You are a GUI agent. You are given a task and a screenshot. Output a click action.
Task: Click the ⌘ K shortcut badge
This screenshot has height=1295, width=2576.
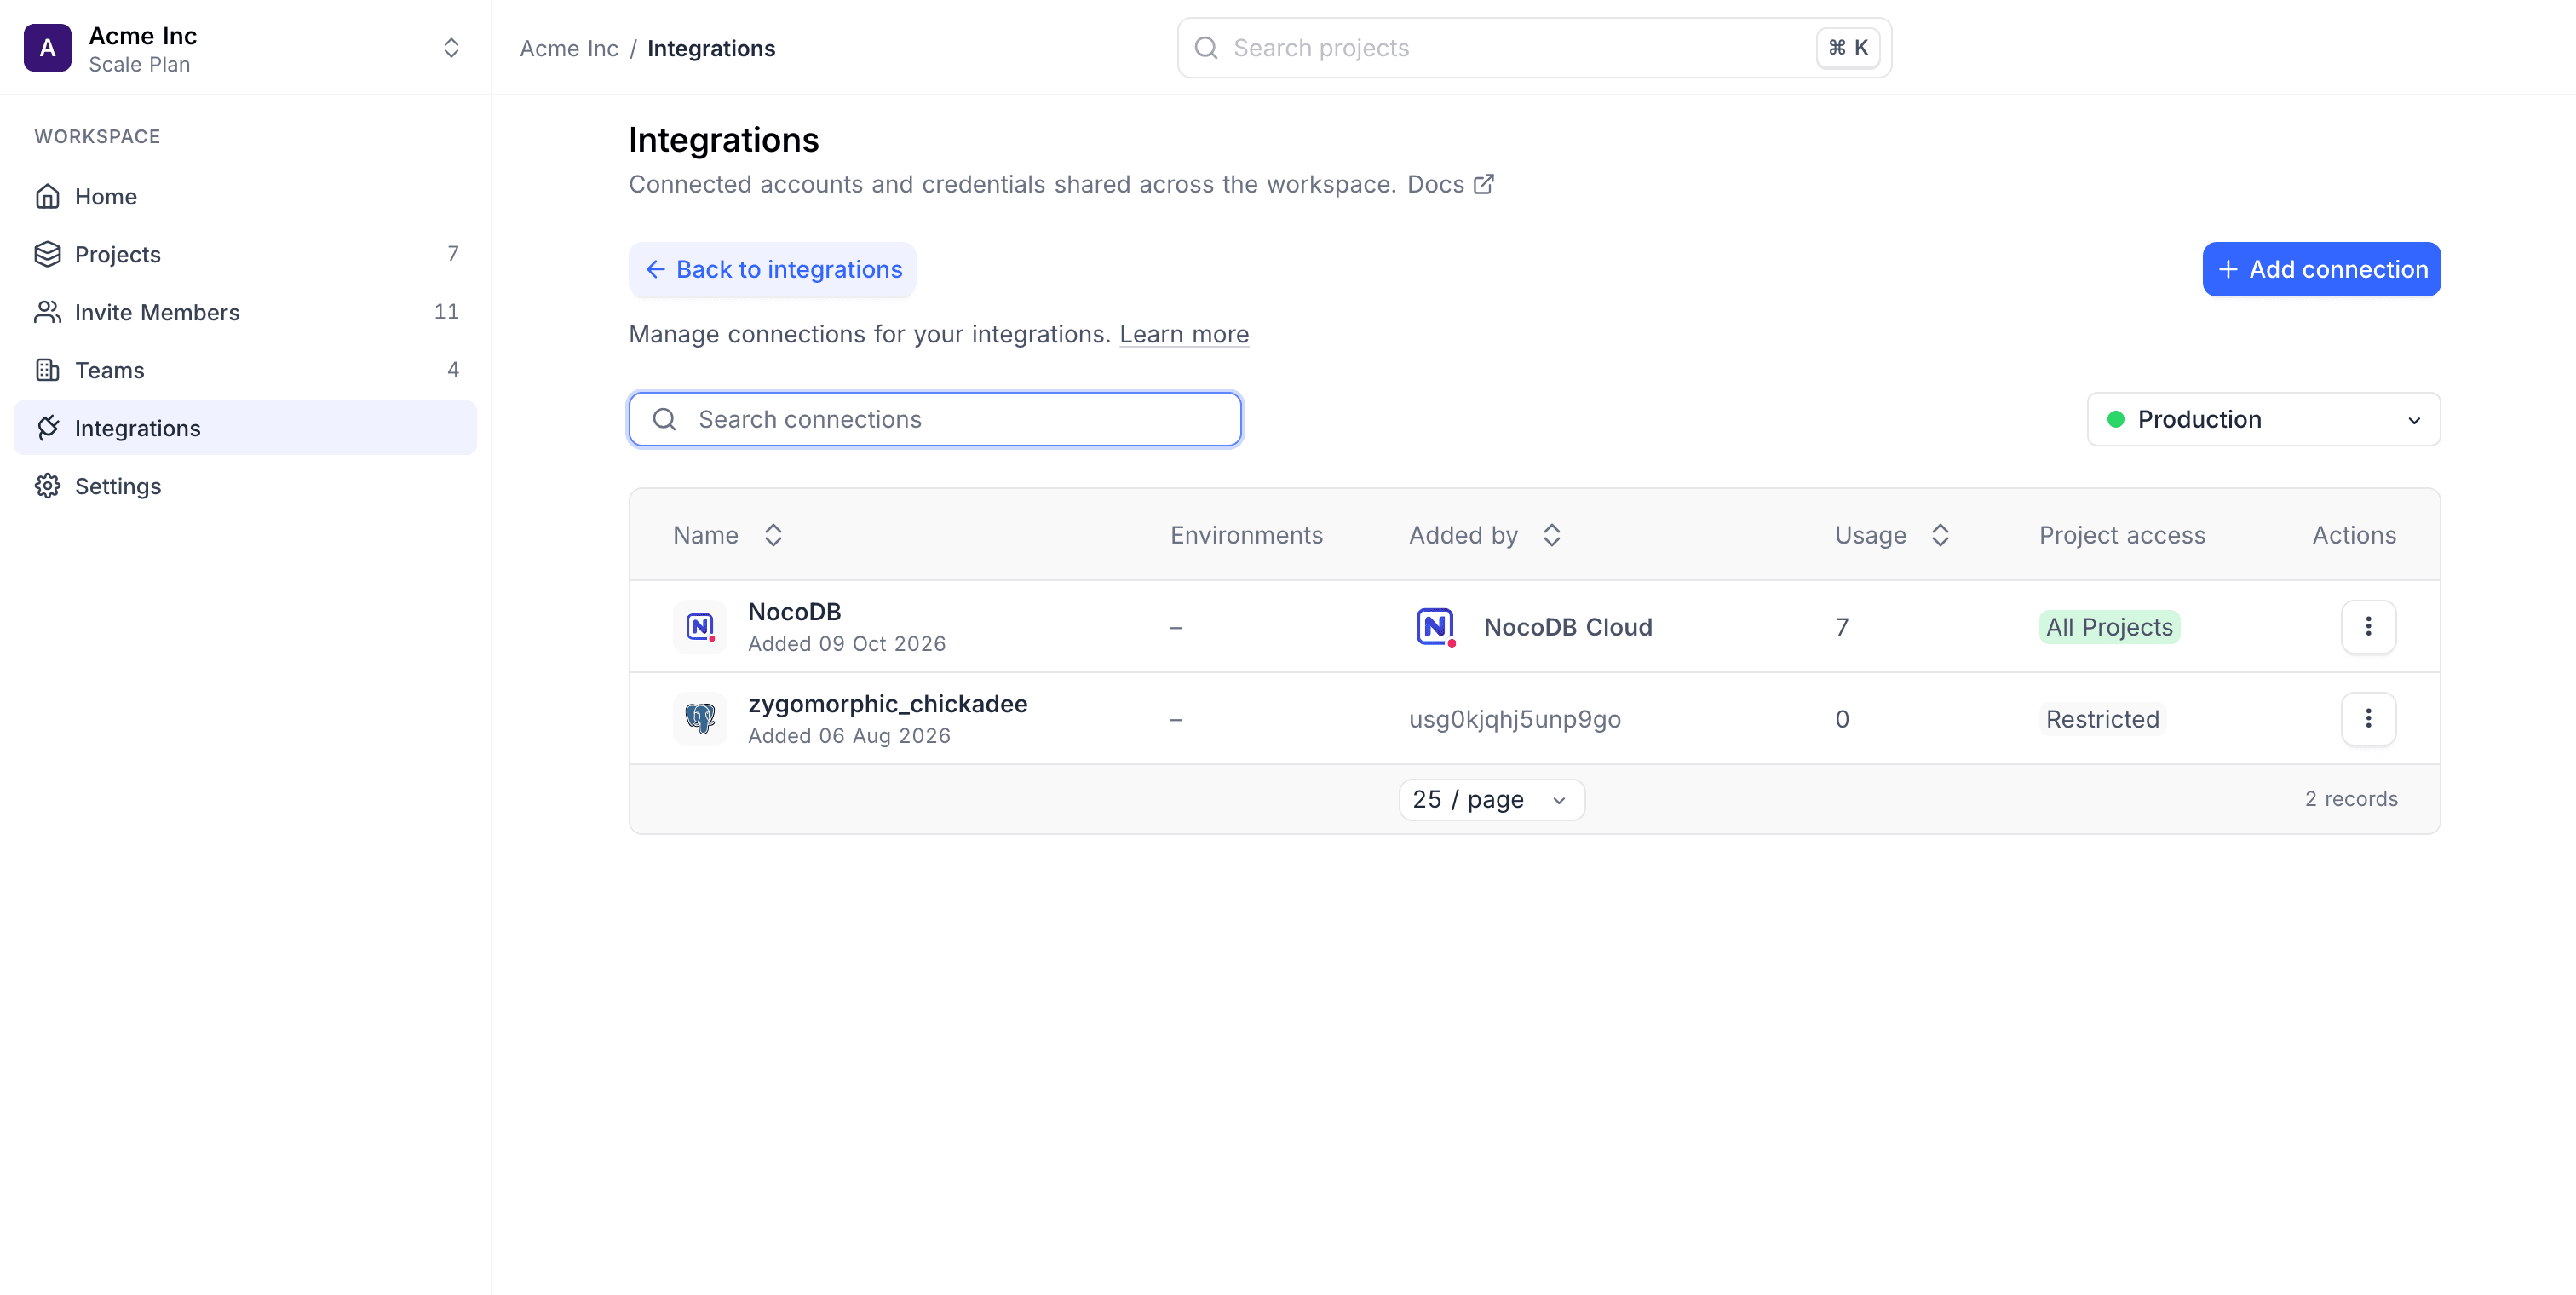1847,48
